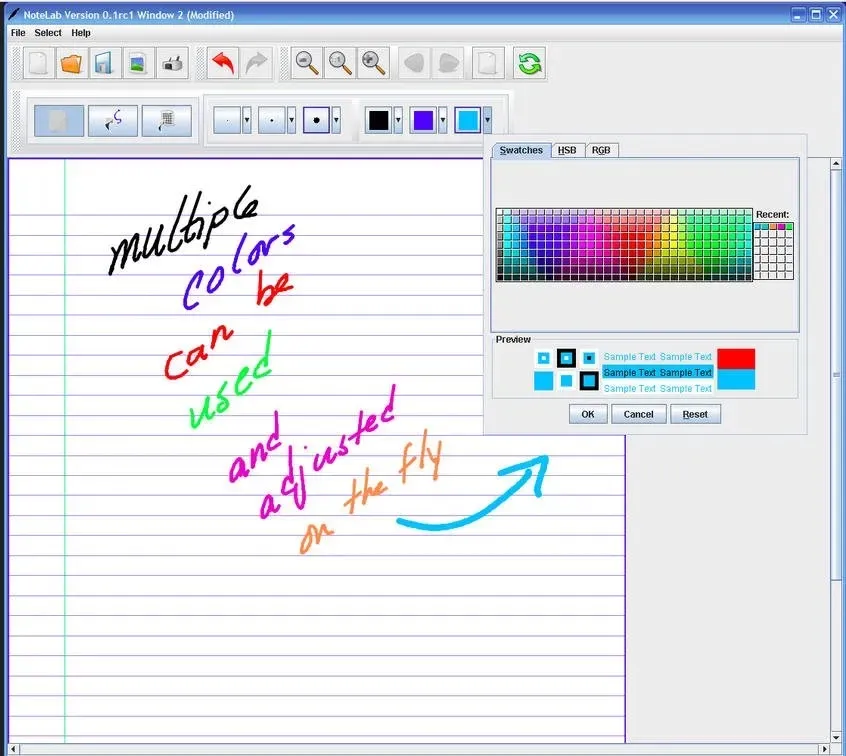This screenshot has height=756, width=846.
Task: Reset the color picker
Action: click(x=695, y=413)
